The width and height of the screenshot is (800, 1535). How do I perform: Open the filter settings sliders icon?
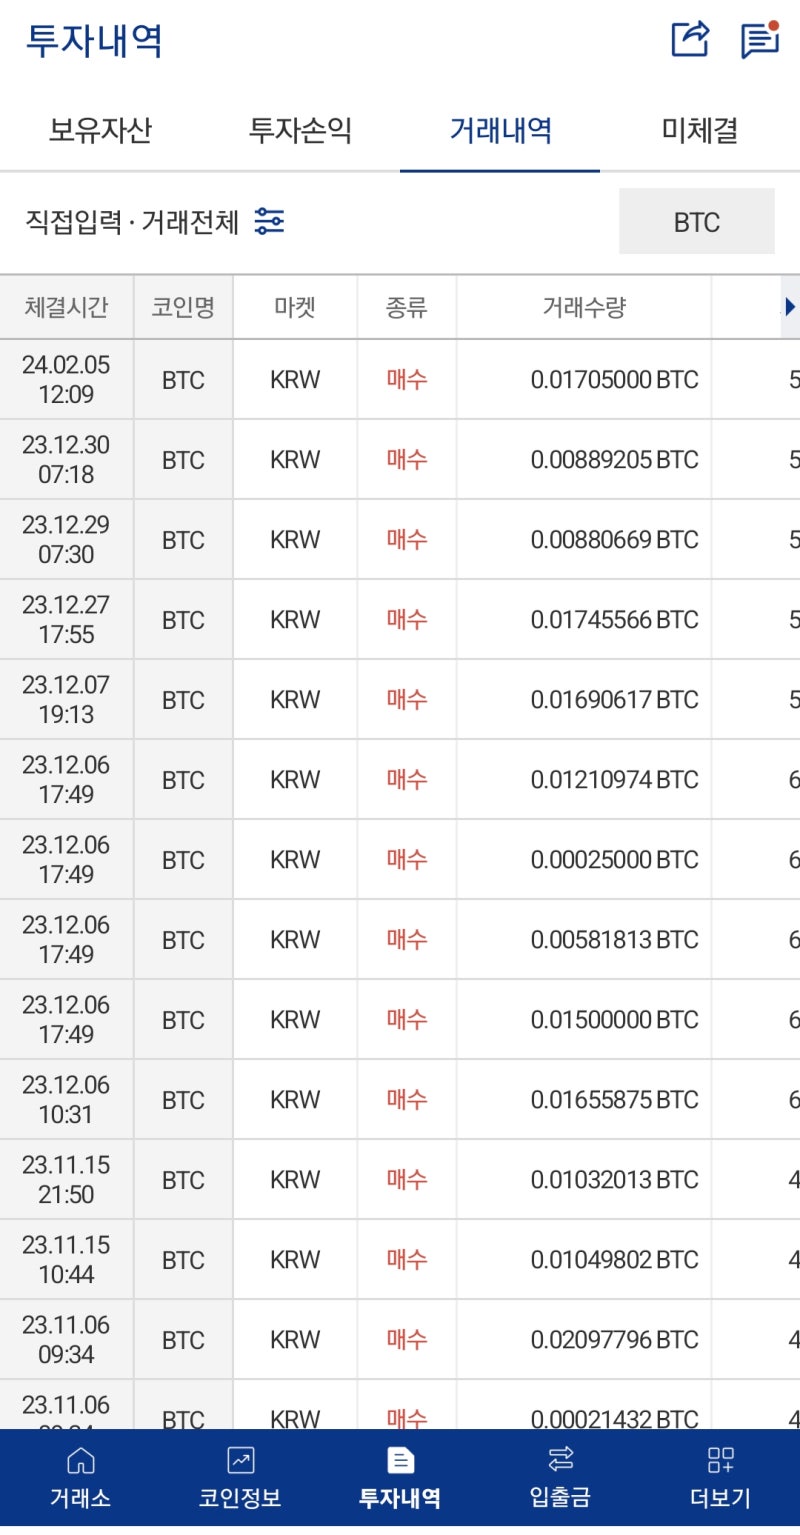(269, 221)
